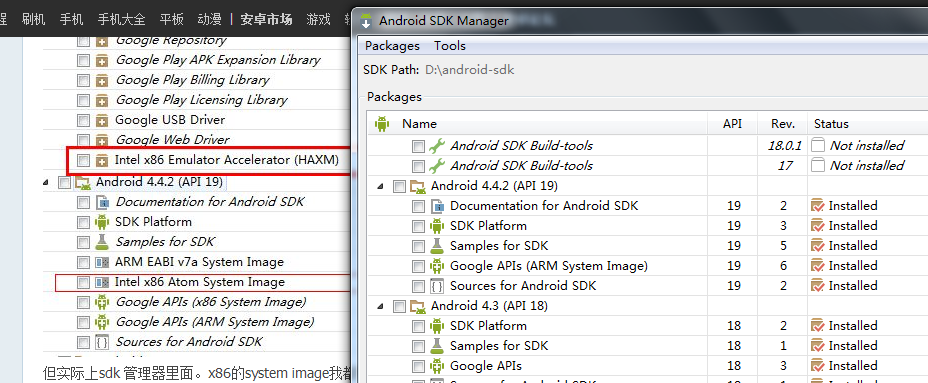Select Google Play Licensing Library row in webpage
Image resolution: width=928 pixels, height=383 pixels.
[x=201, y=100]
